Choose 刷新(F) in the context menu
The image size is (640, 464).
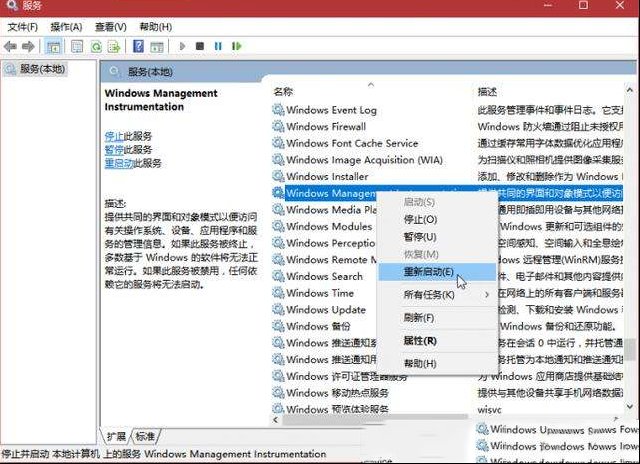[437, 317]
